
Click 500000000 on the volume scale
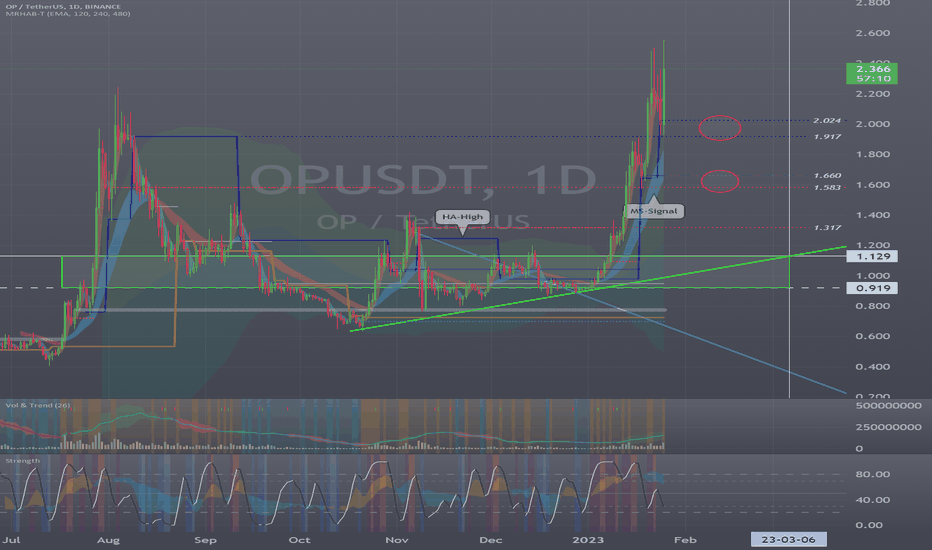tap(889, 406)
